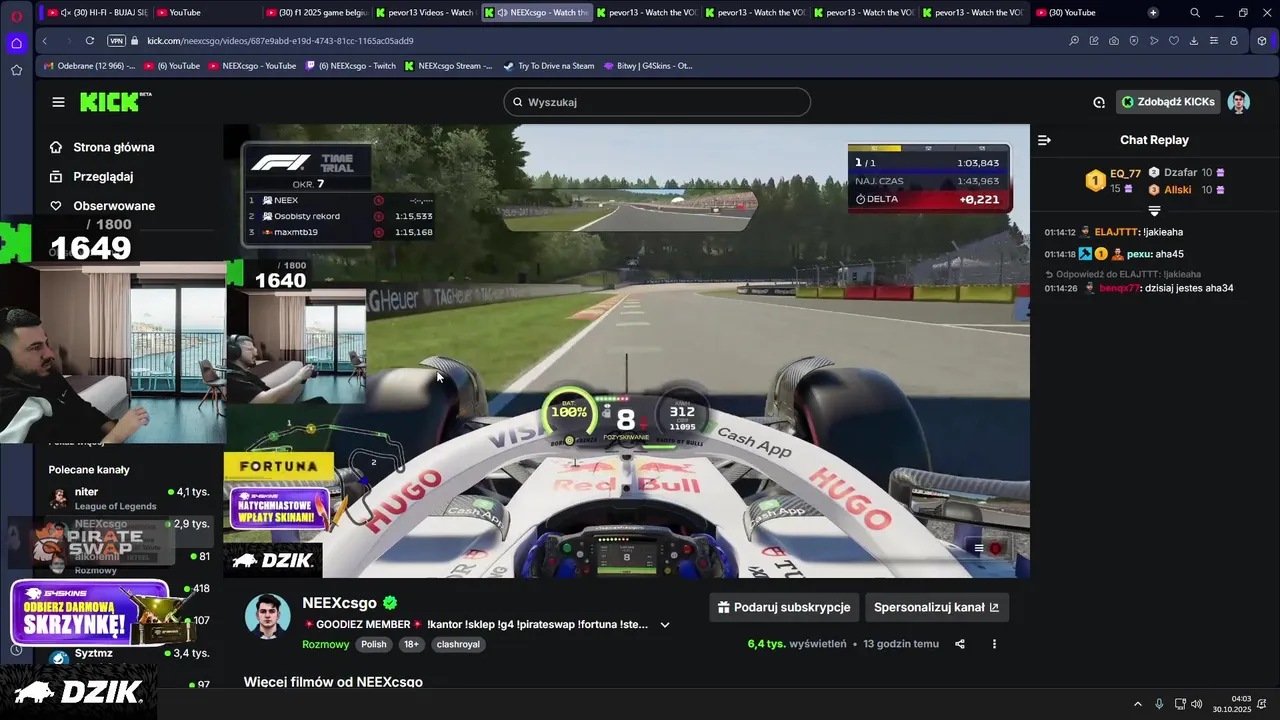
Task: Click the address bar URL
Action: pos(280,41)
